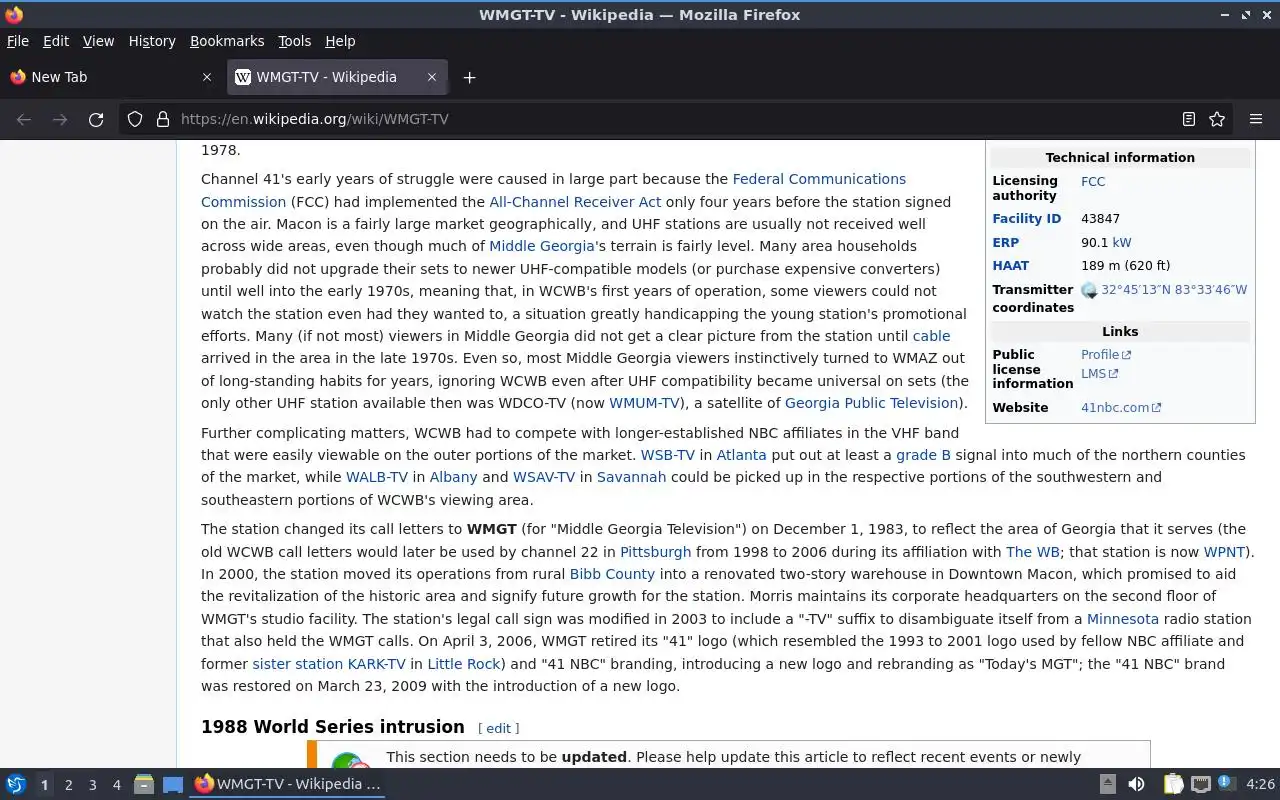Click the update notifier tray icon
Image resolution: width=1280 pixels, height=800 pixels.
click(x=1226, y=783)
